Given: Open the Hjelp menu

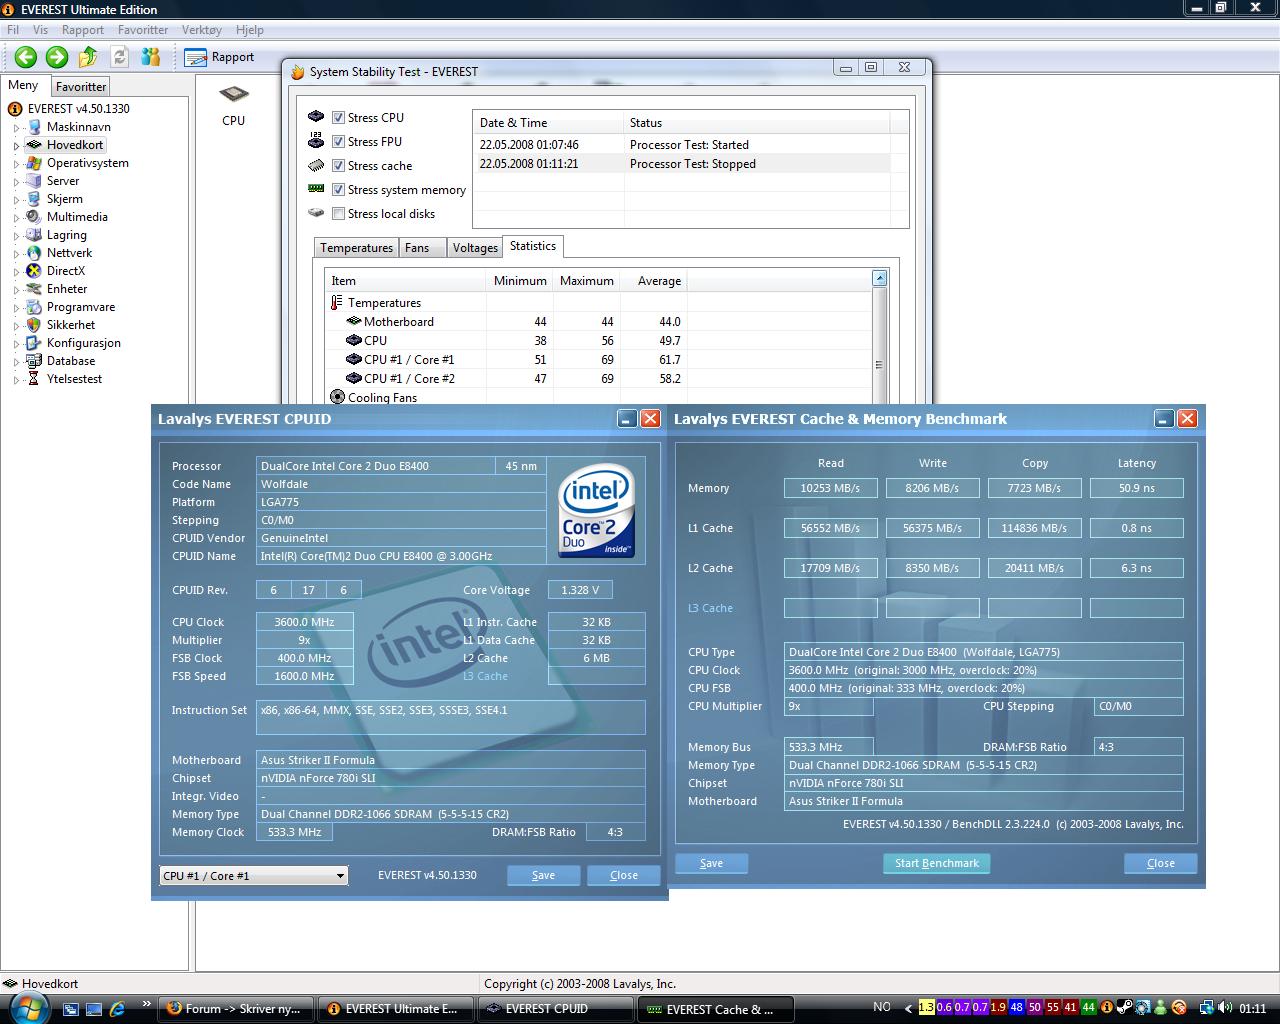Looking at the screenshot, I should click(250, 30).
